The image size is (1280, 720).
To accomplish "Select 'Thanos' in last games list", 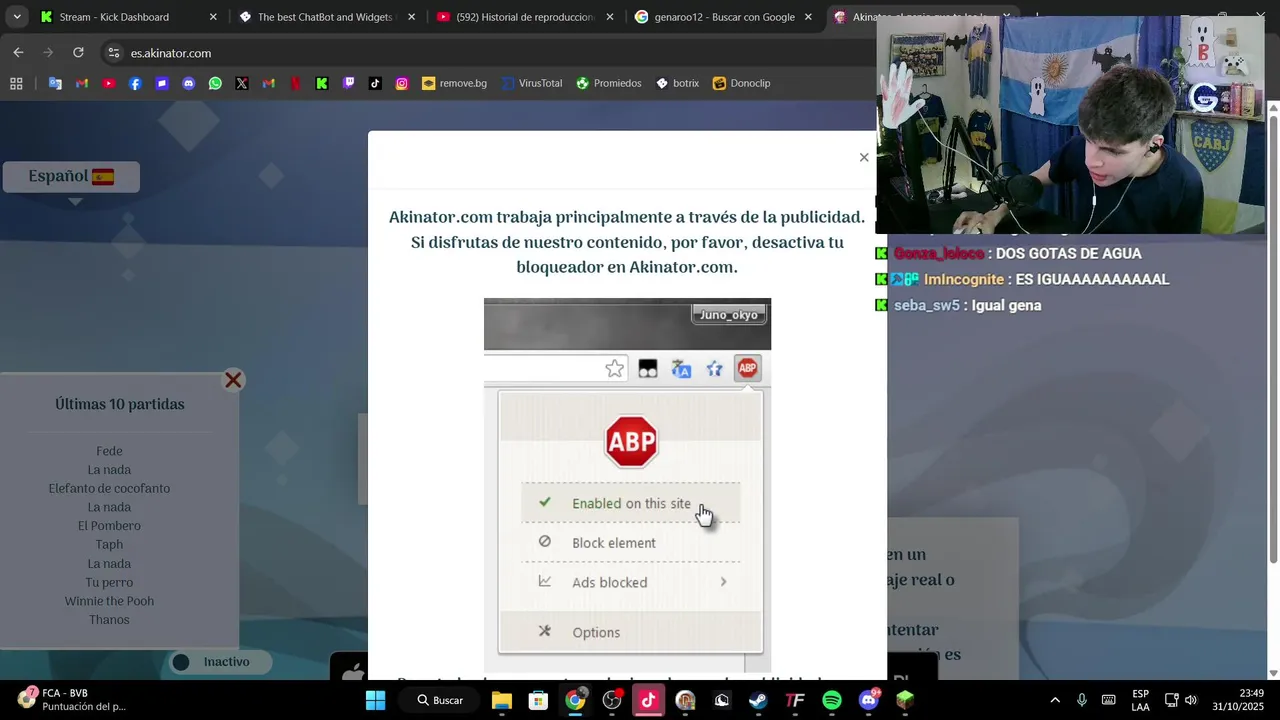I will pyautogui.click(x=109, y=620).
